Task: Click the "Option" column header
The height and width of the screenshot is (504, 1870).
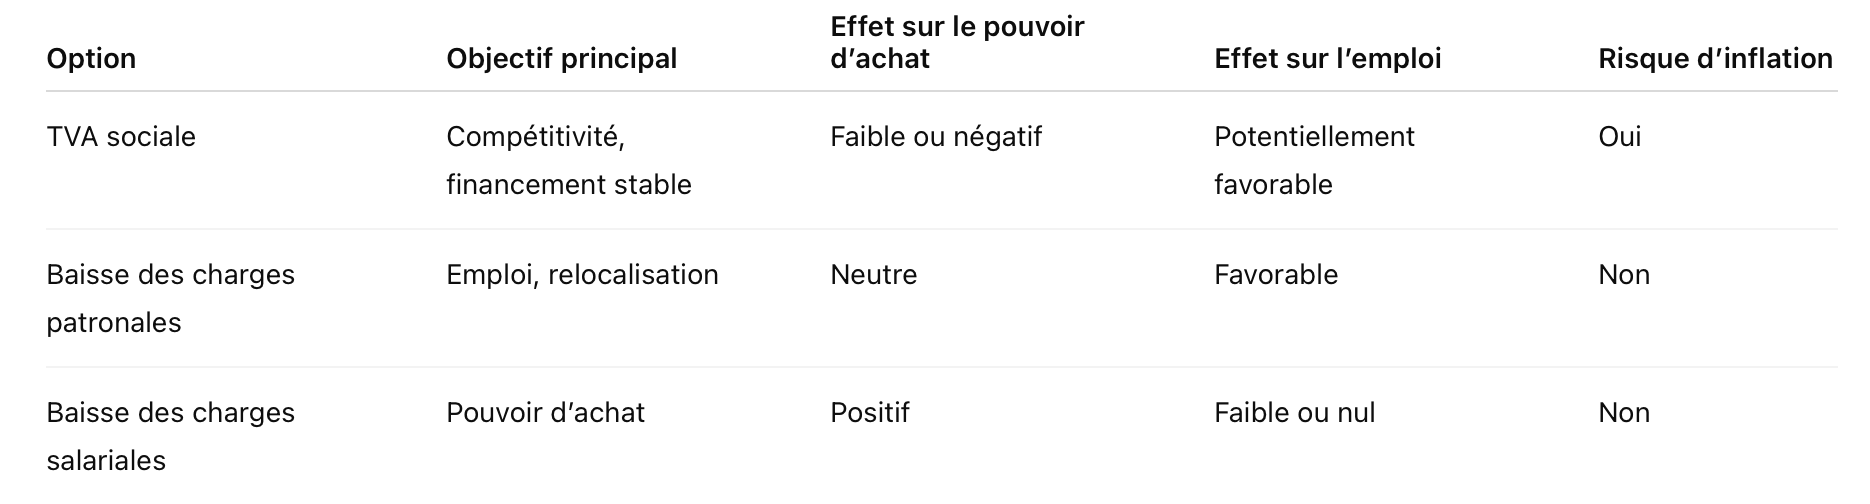Action: (x=91, y=59)
